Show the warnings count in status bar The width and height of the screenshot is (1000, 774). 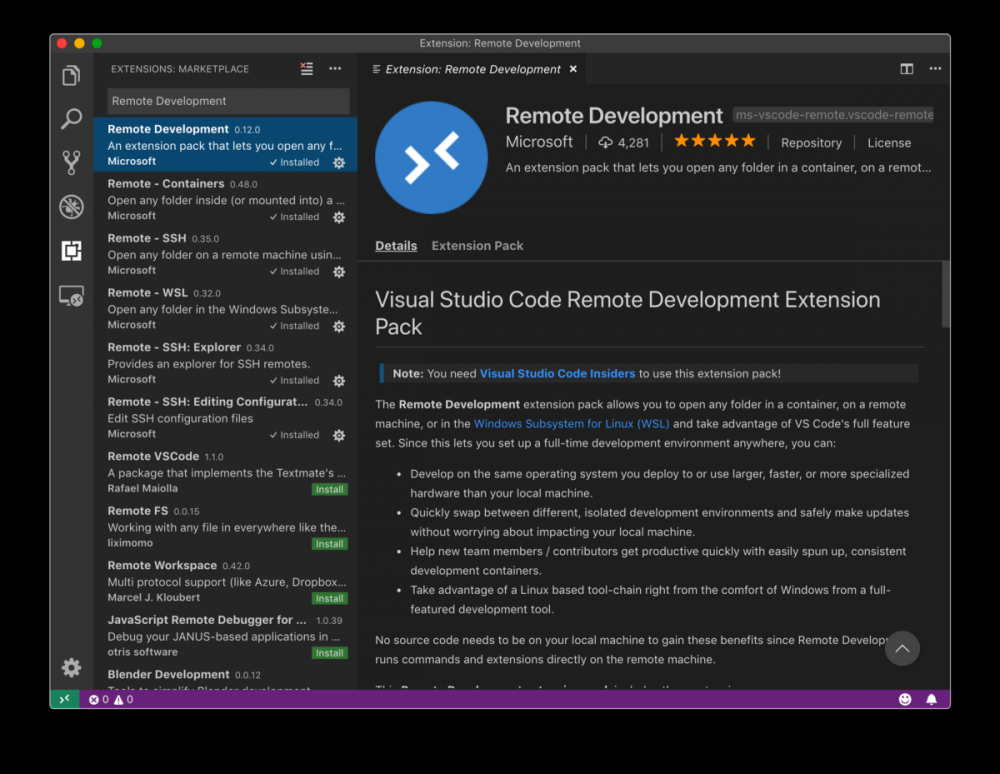(123, 699)
